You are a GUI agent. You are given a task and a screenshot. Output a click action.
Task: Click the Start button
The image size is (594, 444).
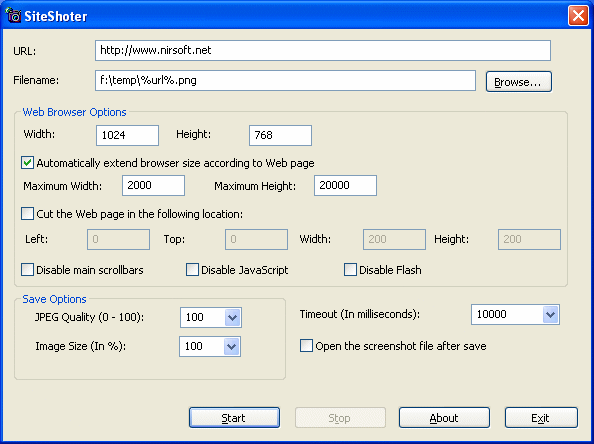234,418
